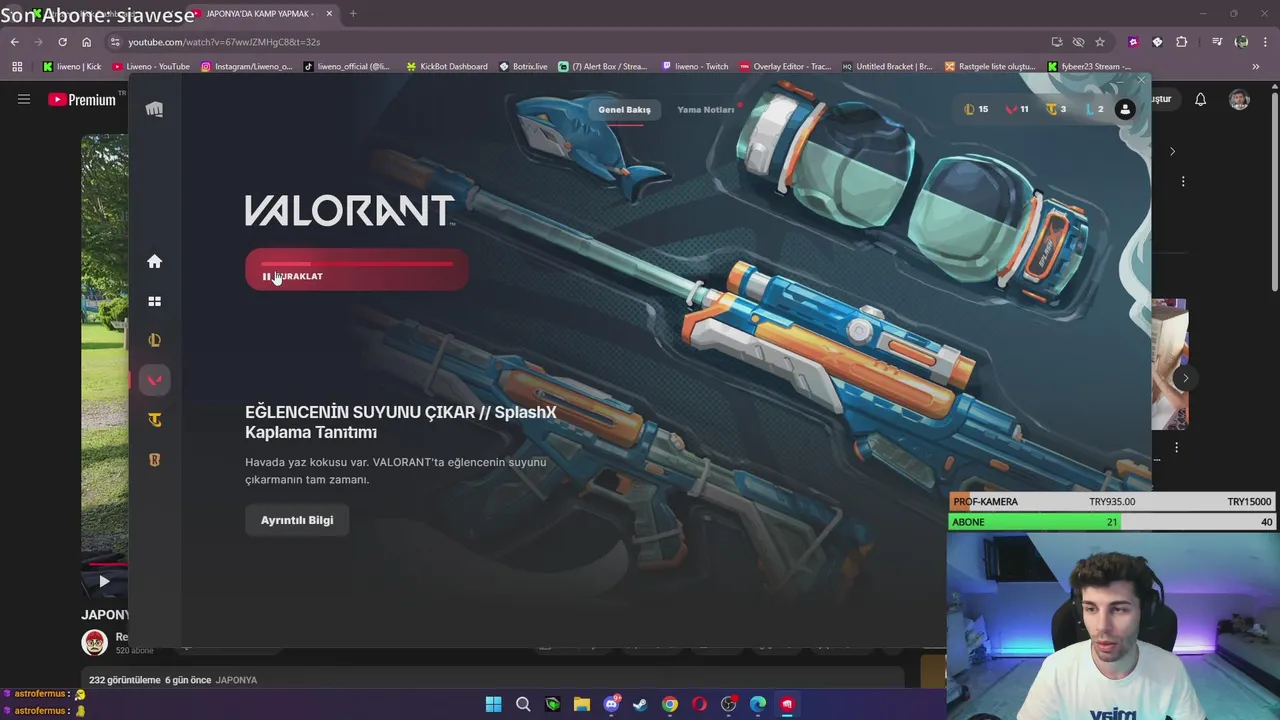Switch to Genel Bakış tab
Viewport: 1280px width, 720px height.
(x=624, y=110)
